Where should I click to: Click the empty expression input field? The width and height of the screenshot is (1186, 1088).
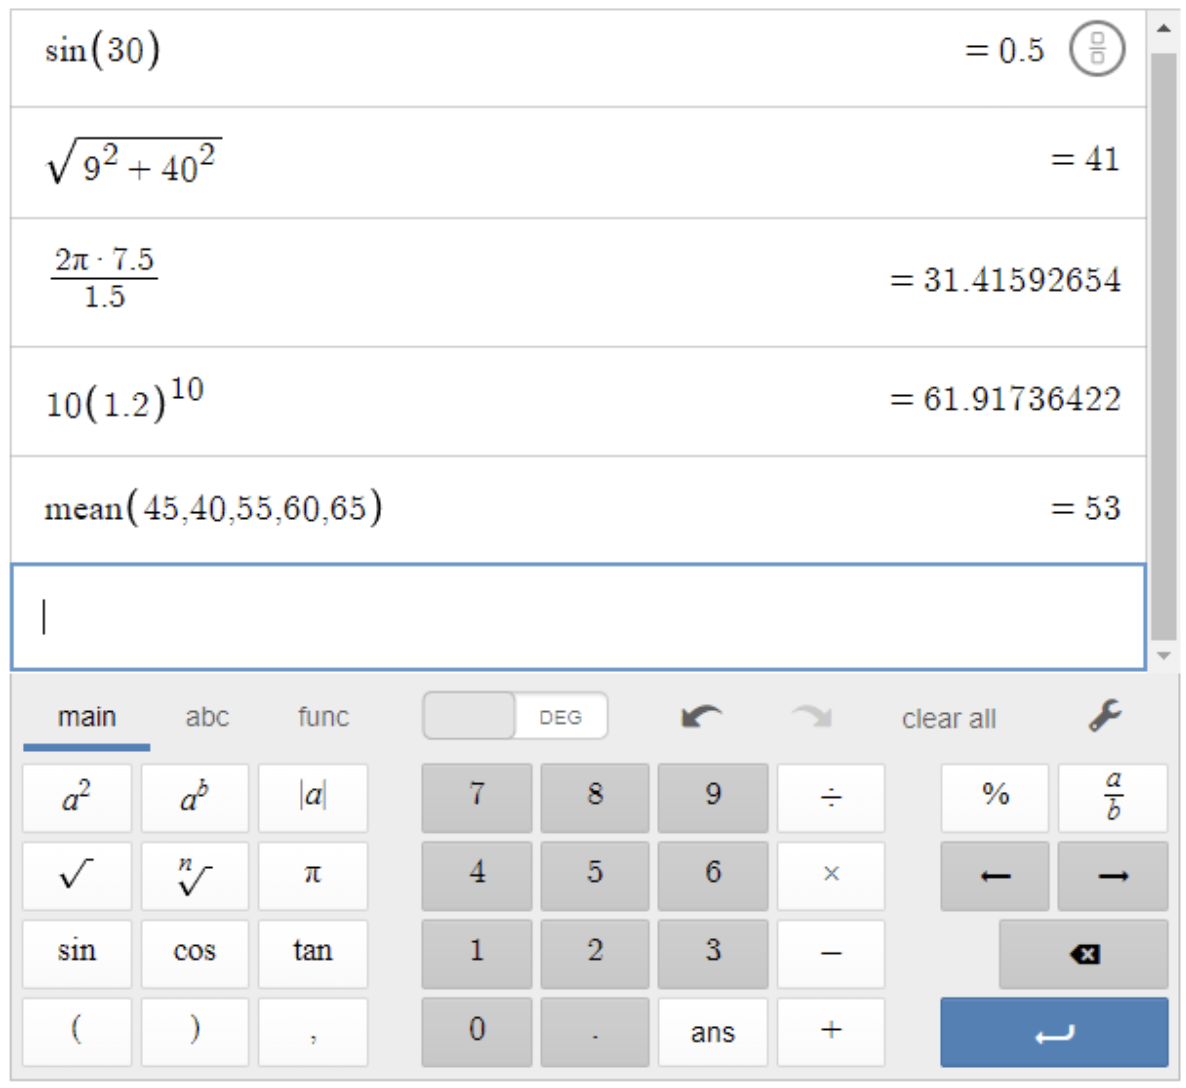coord(578,617)
